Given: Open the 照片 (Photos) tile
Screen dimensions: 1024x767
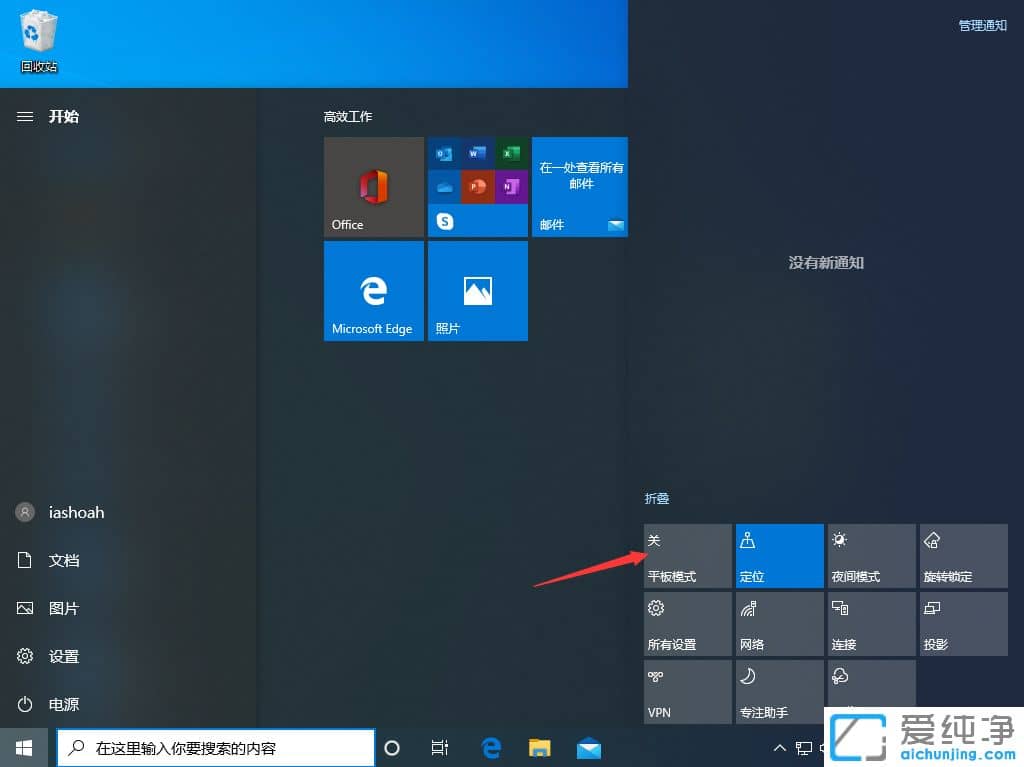Looking at the screenshot, I should [478, 291].
